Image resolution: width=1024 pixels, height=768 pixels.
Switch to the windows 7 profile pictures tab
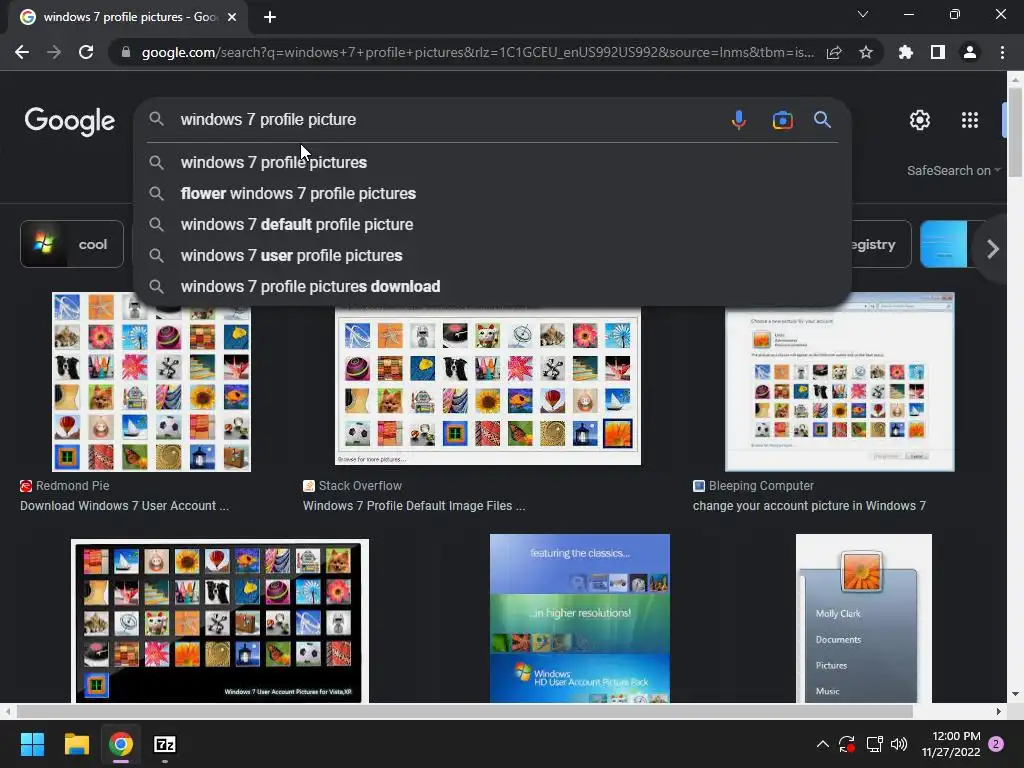[x=128, y=17]
